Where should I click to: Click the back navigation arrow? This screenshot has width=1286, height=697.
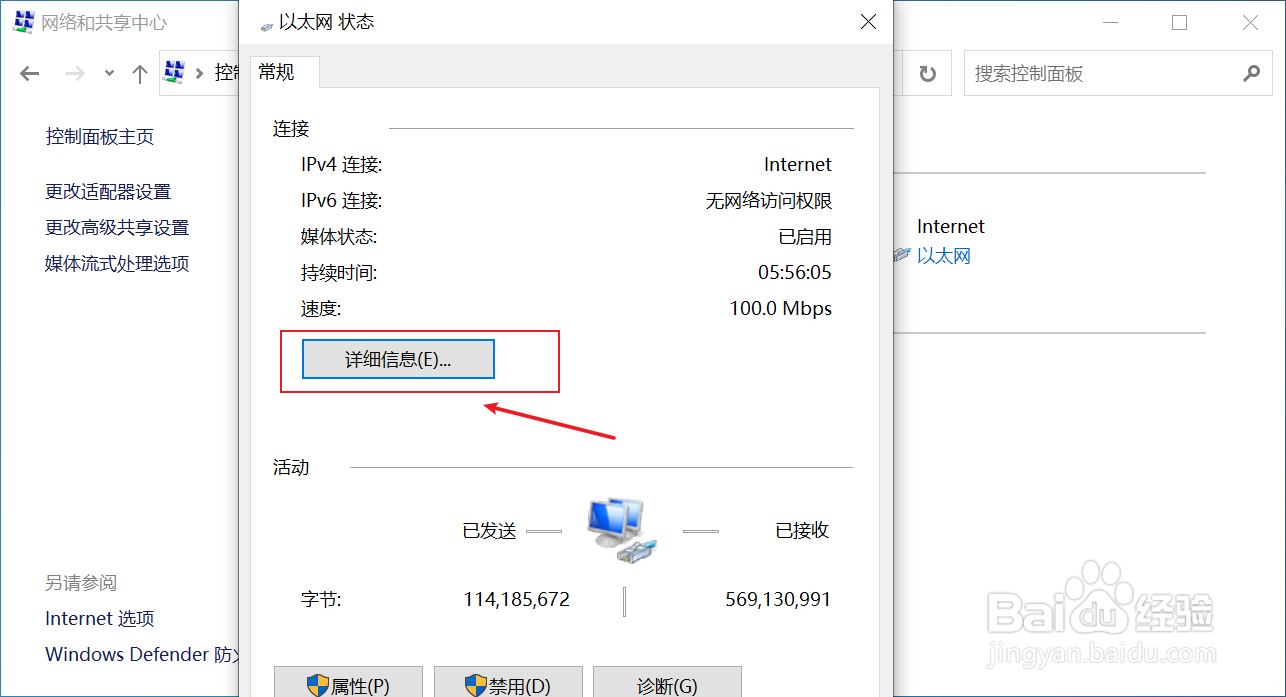click(x=30, y=72)
